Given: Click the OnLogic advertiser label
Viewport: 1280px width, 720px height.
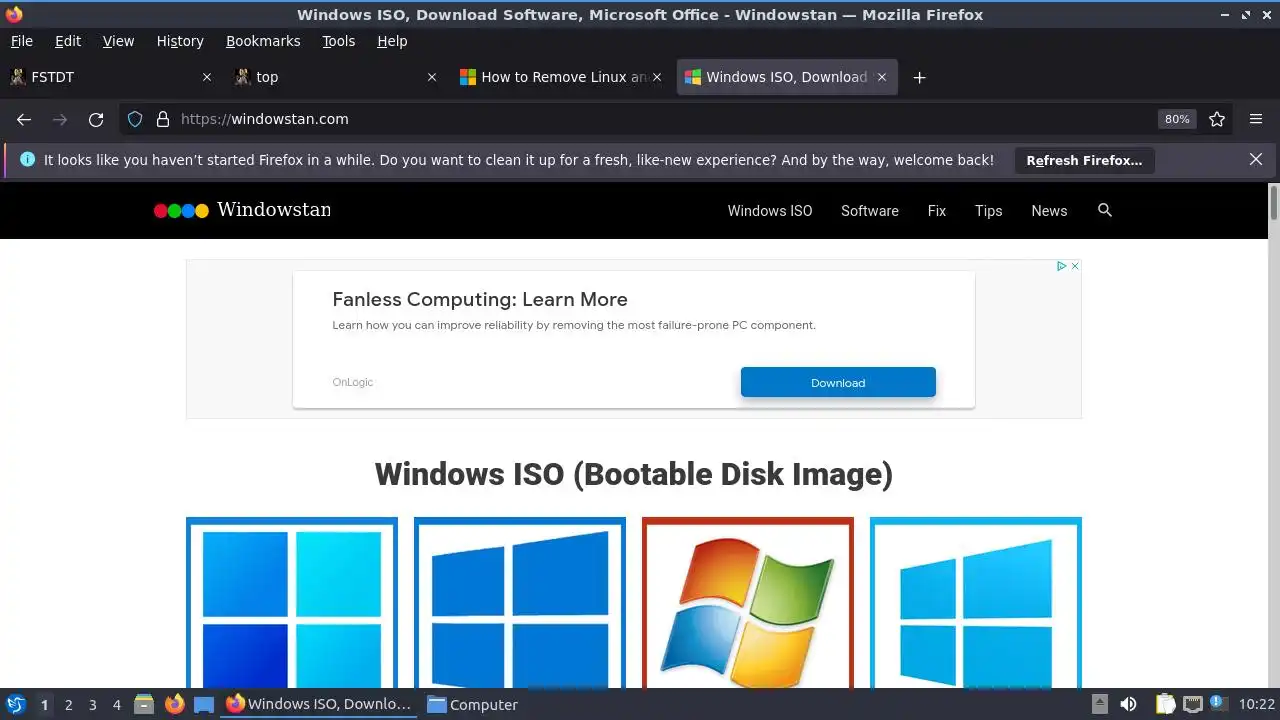Looking at the screenshot, I should pos(352,382).
